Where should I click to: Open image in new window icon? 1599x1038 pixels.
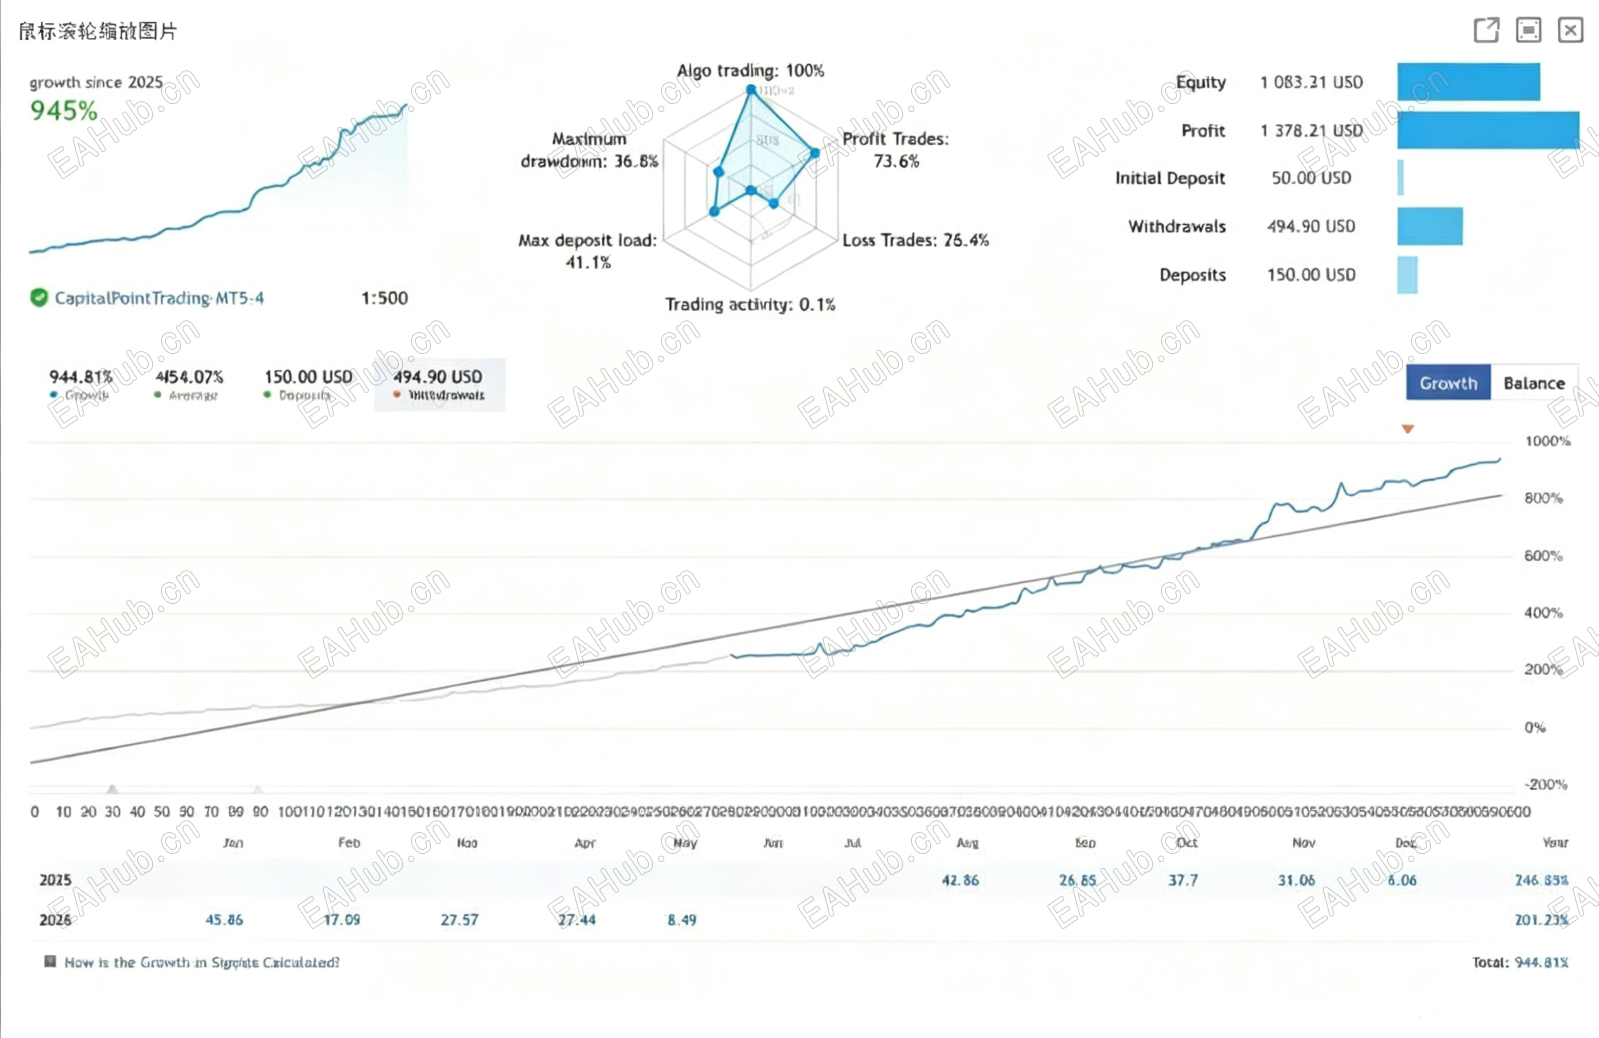(x=1486, y=30)
